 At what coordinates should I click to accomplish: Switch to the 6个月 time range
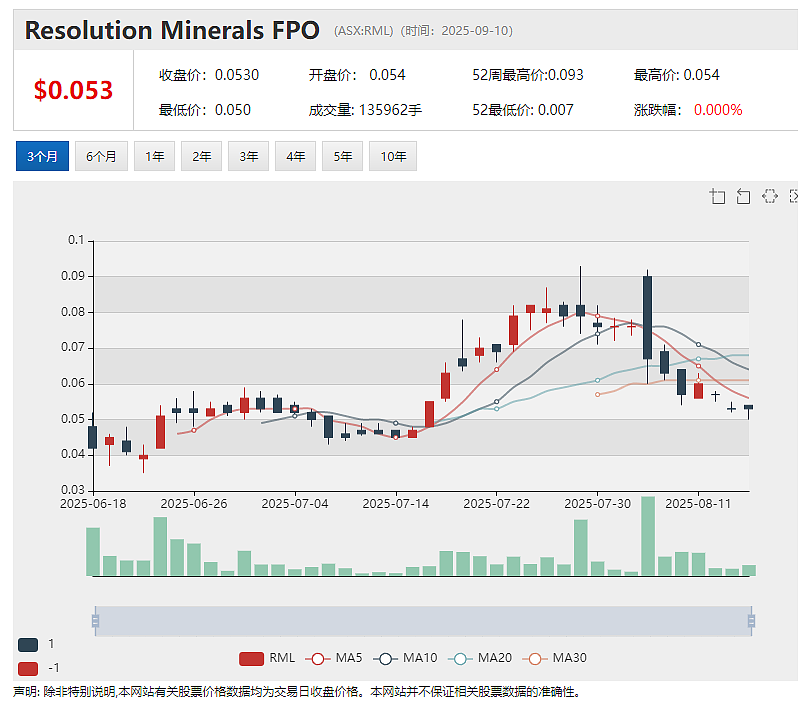click(x=101, y=156)
